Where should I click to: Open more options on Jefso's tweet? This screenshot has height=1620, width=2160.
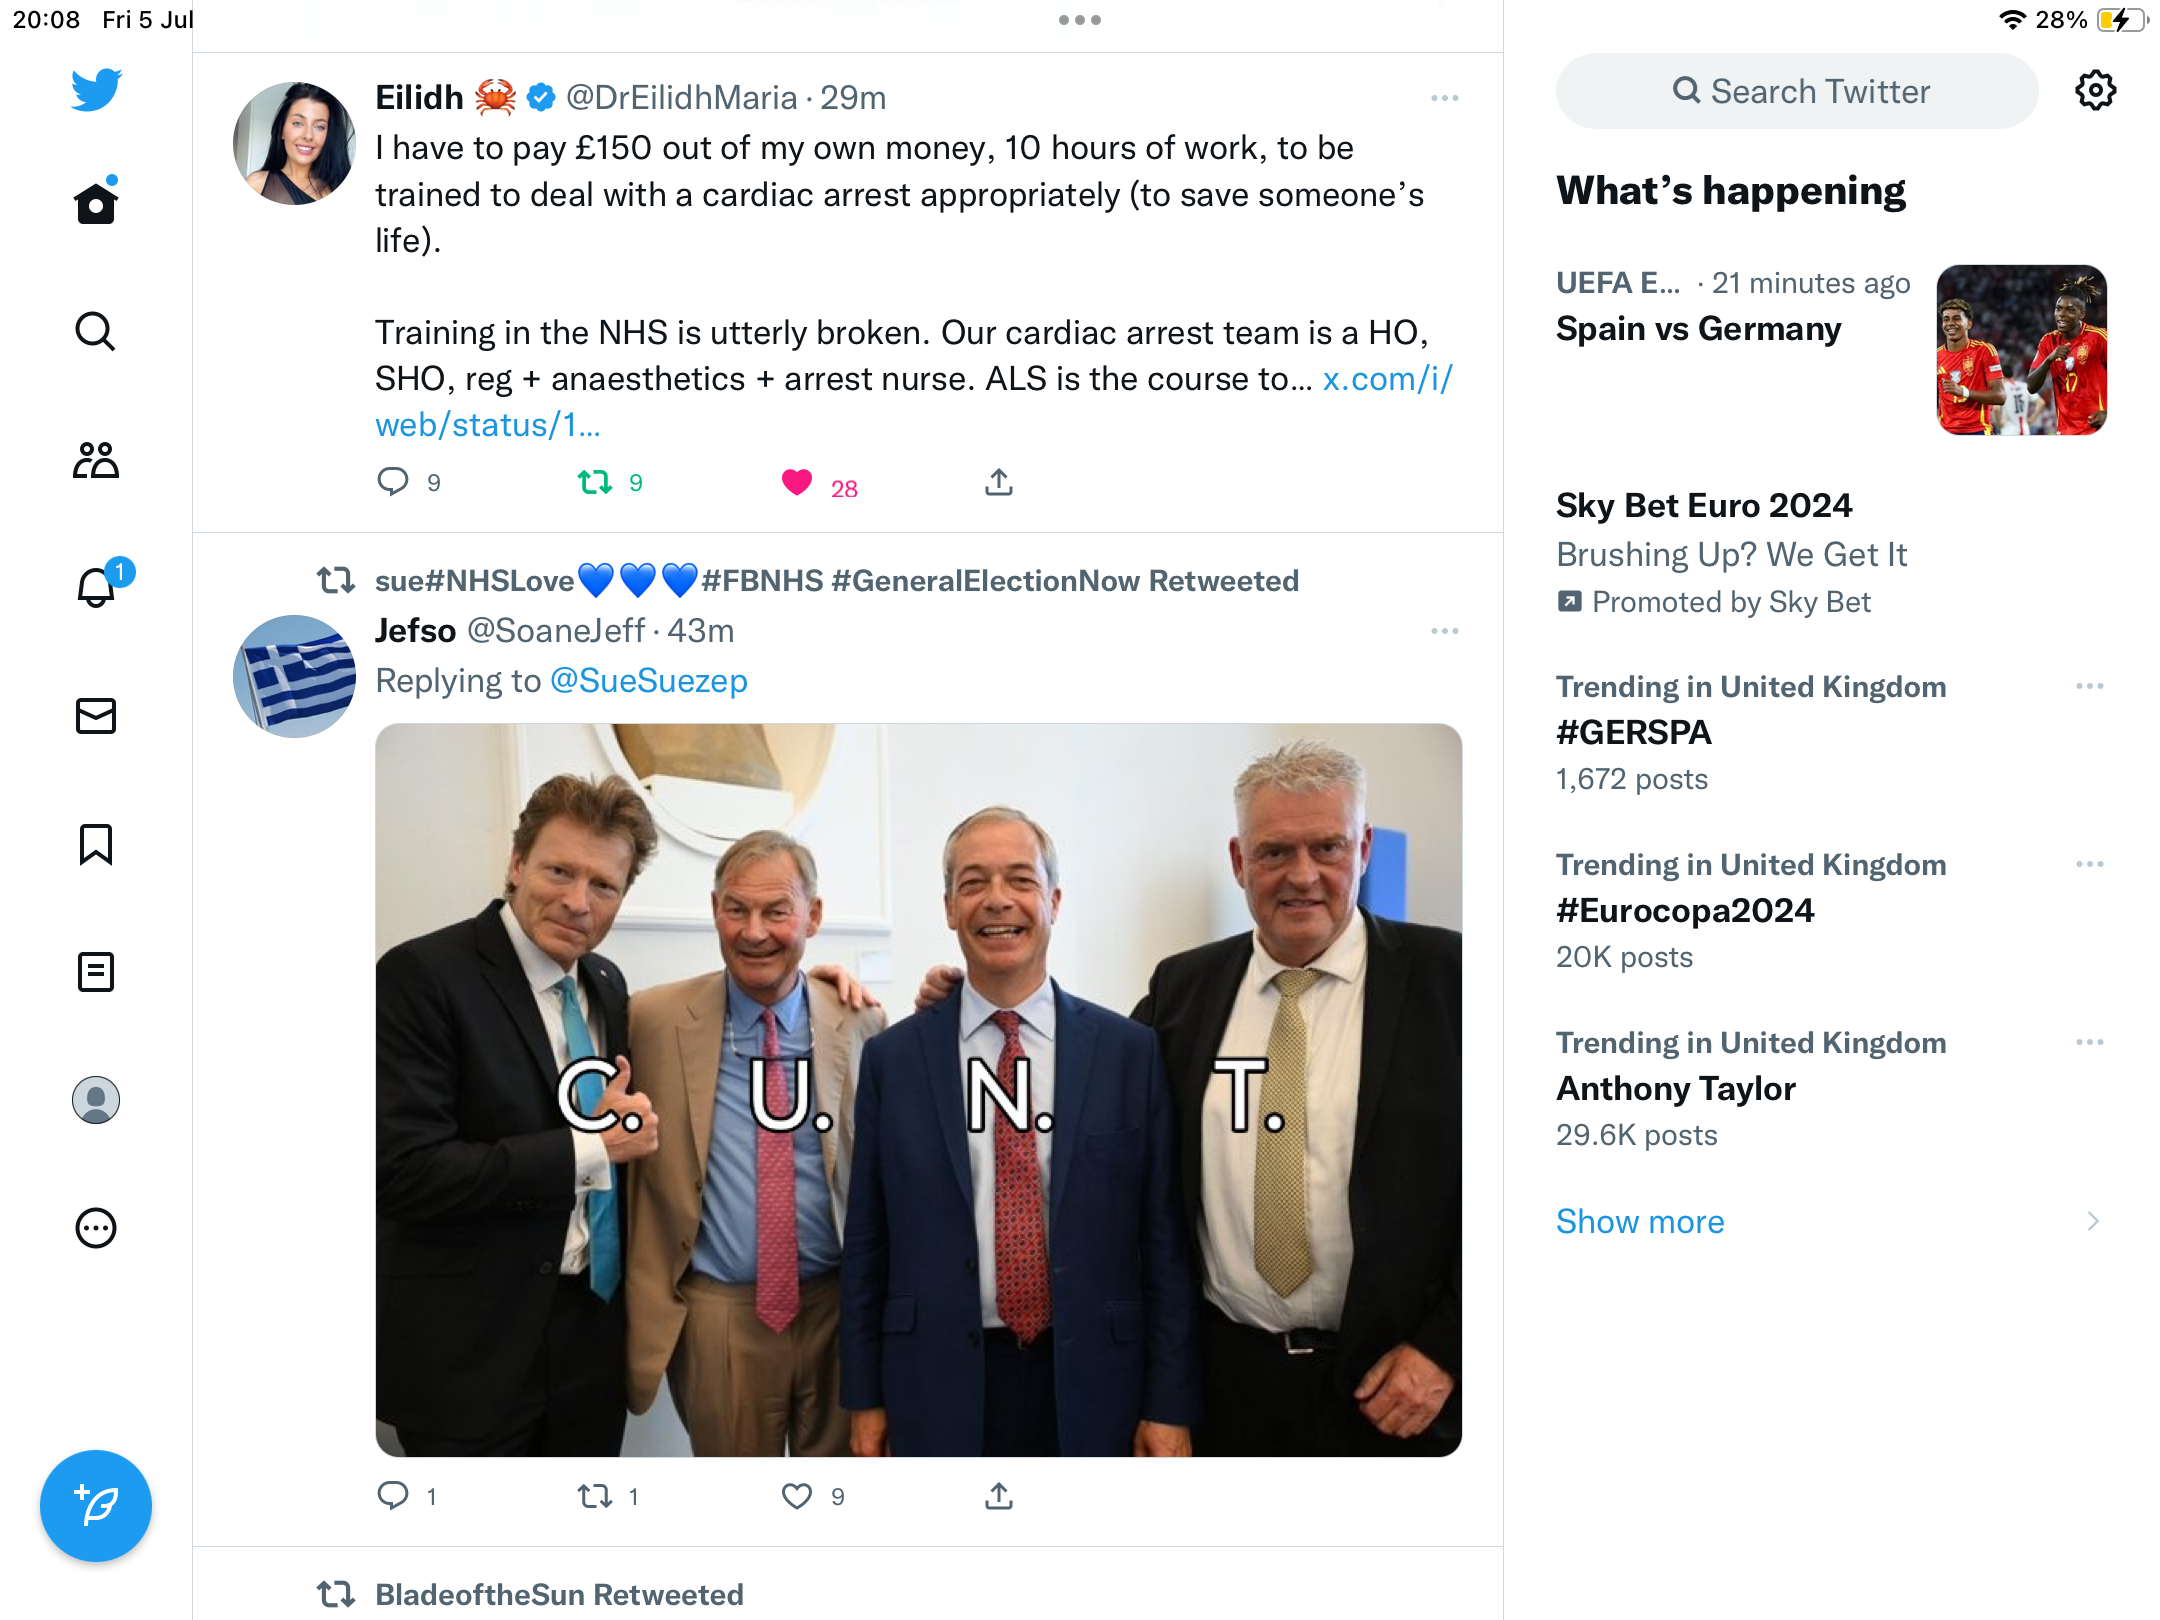1444,631
